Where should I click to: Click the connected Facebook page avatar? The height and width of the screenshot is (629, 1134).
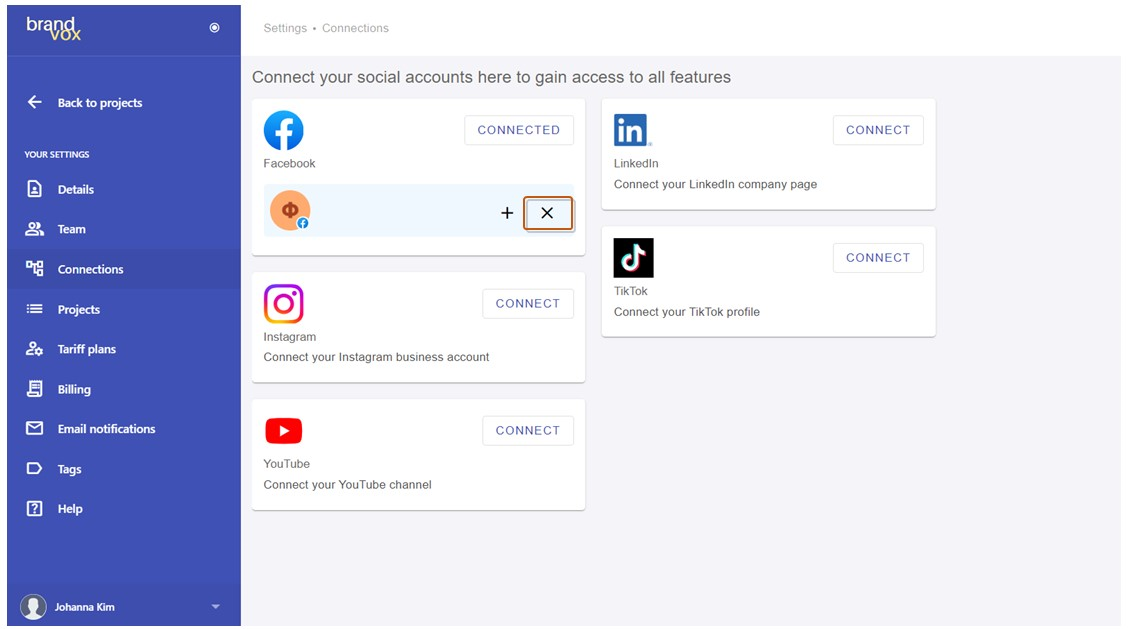[290, 210]
